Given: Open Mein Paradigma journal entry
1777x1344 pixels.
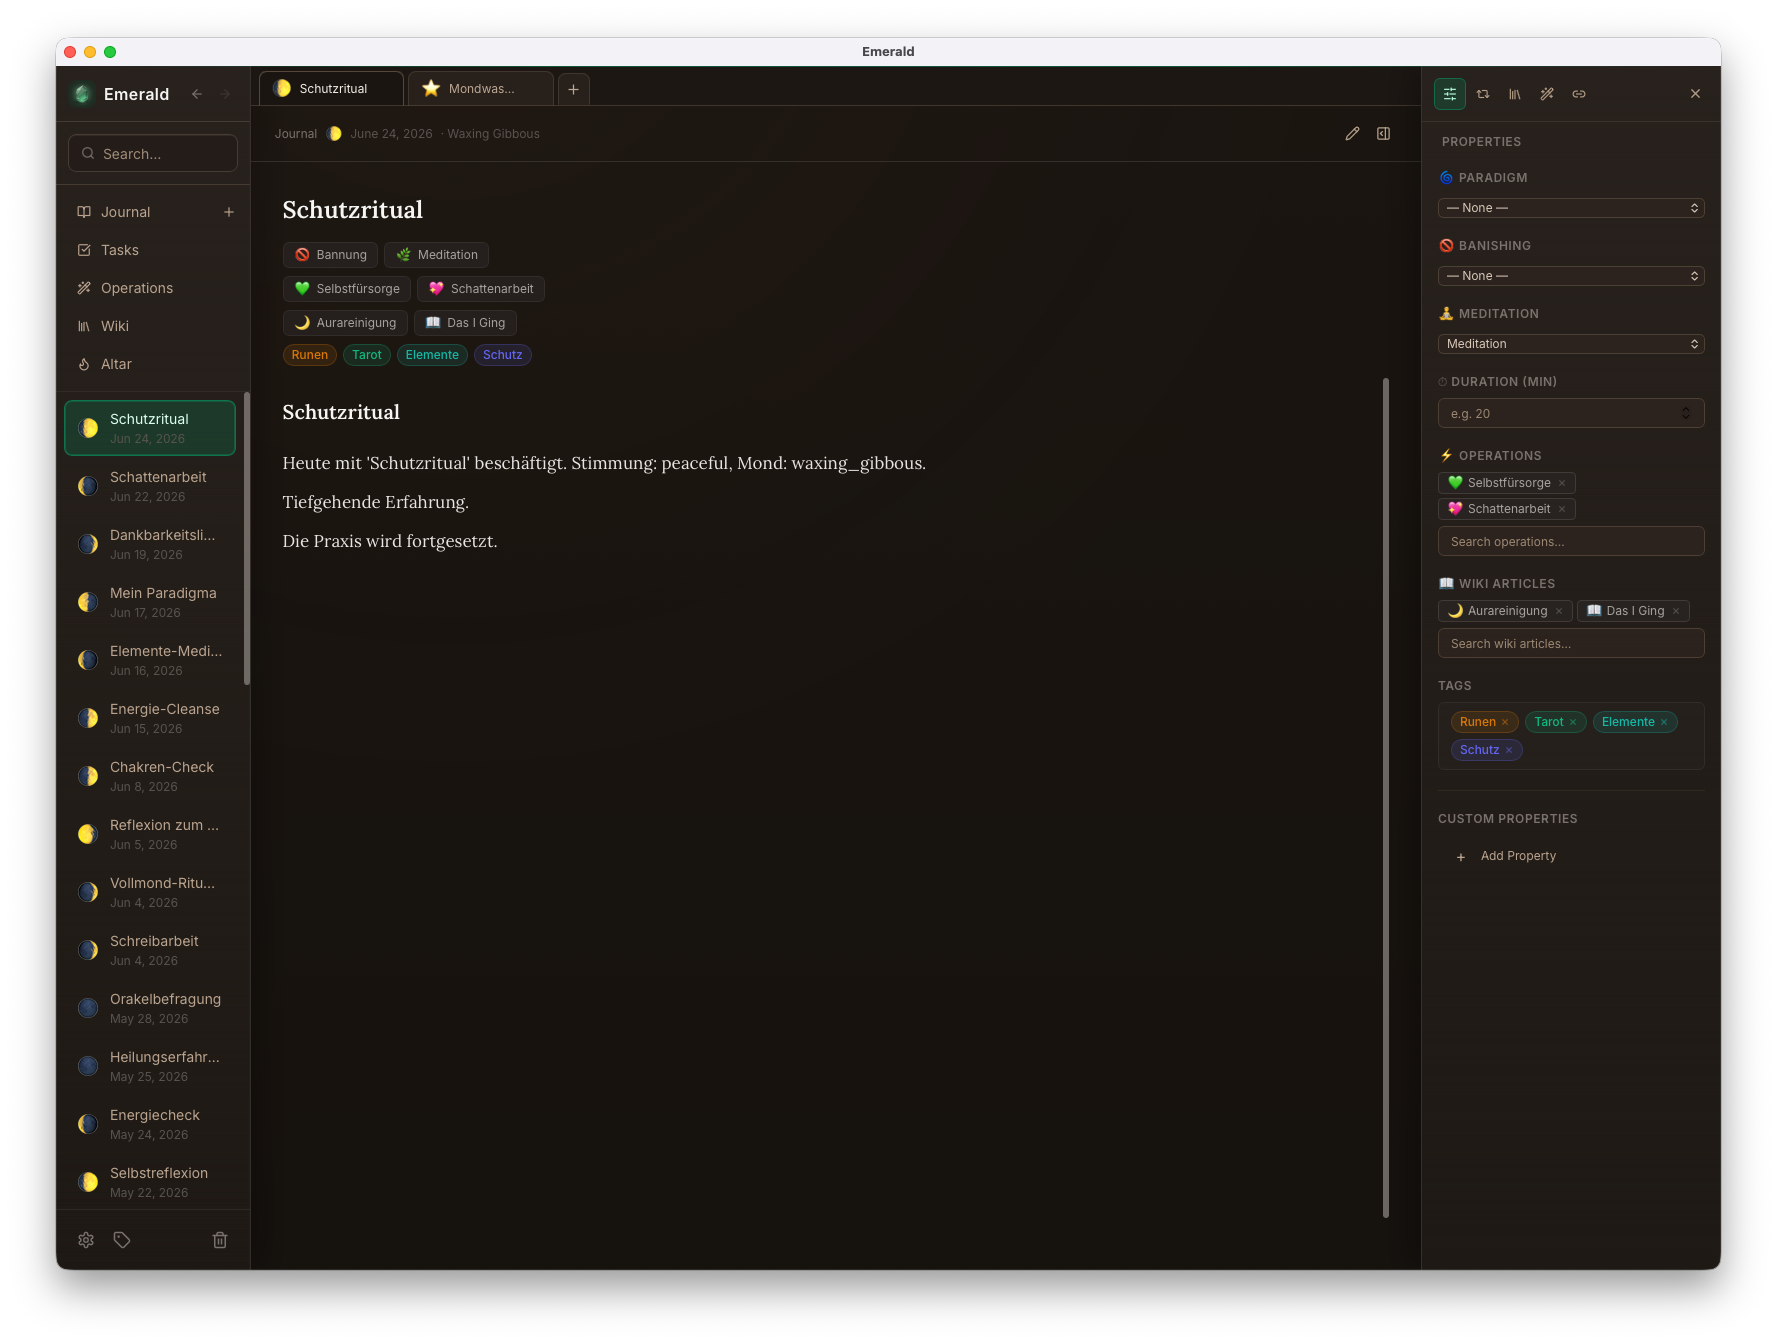Looking at the screenshot, I should coord(150,602).
